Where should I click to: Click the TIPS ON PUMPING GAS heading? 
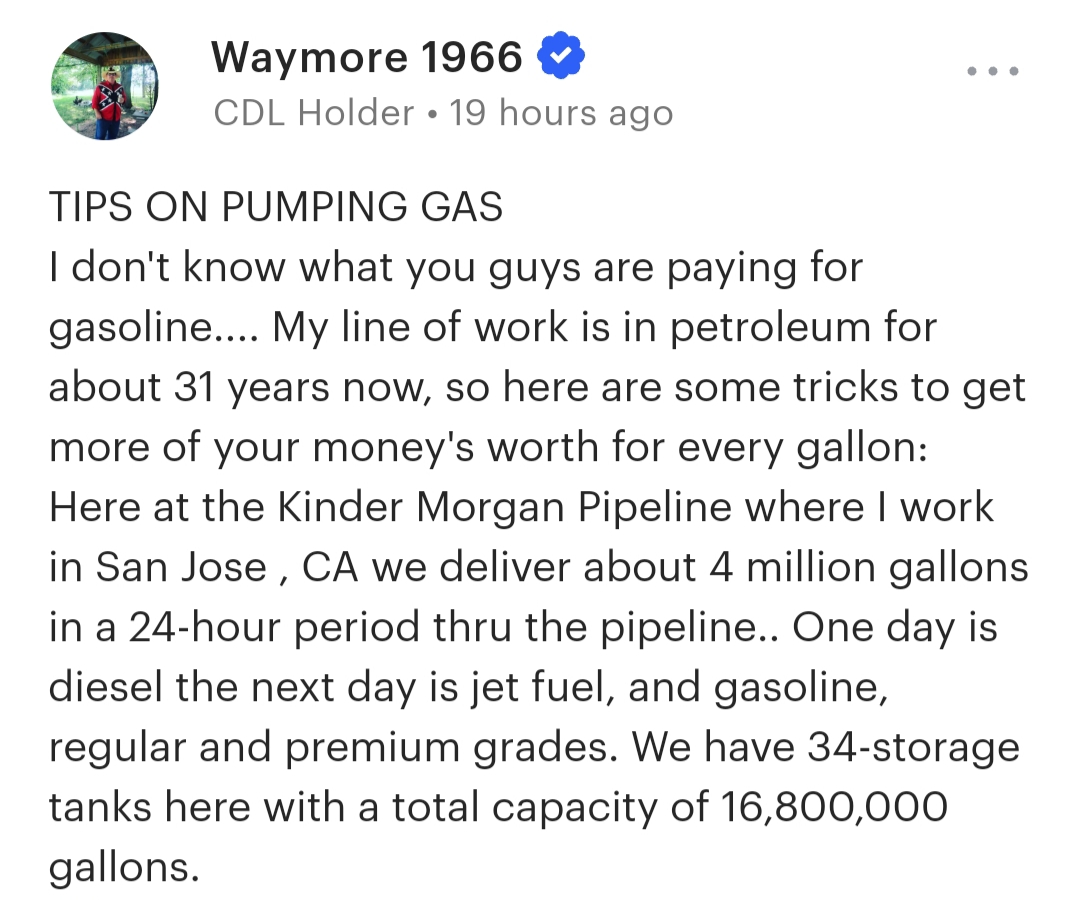275,208
